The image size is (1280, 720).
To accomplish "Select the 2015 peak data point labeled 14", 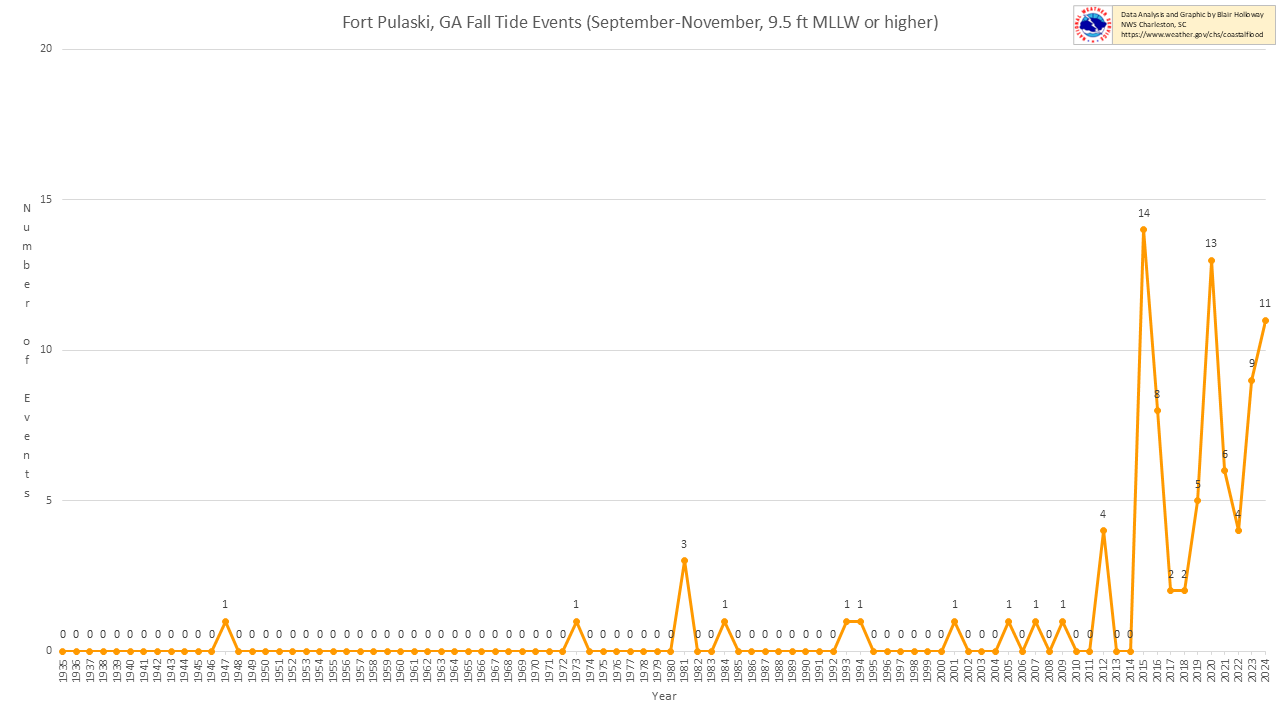I will (1143, 230).
